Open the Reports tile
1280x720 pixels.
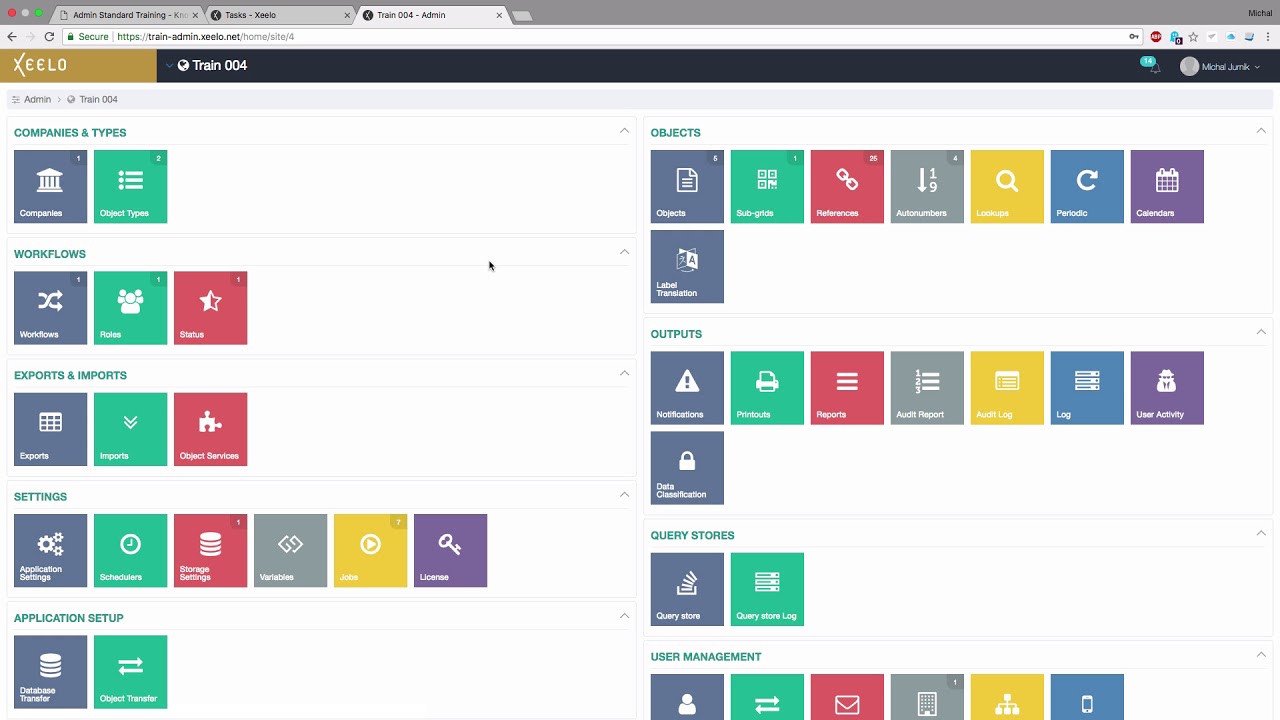[847, 388]
